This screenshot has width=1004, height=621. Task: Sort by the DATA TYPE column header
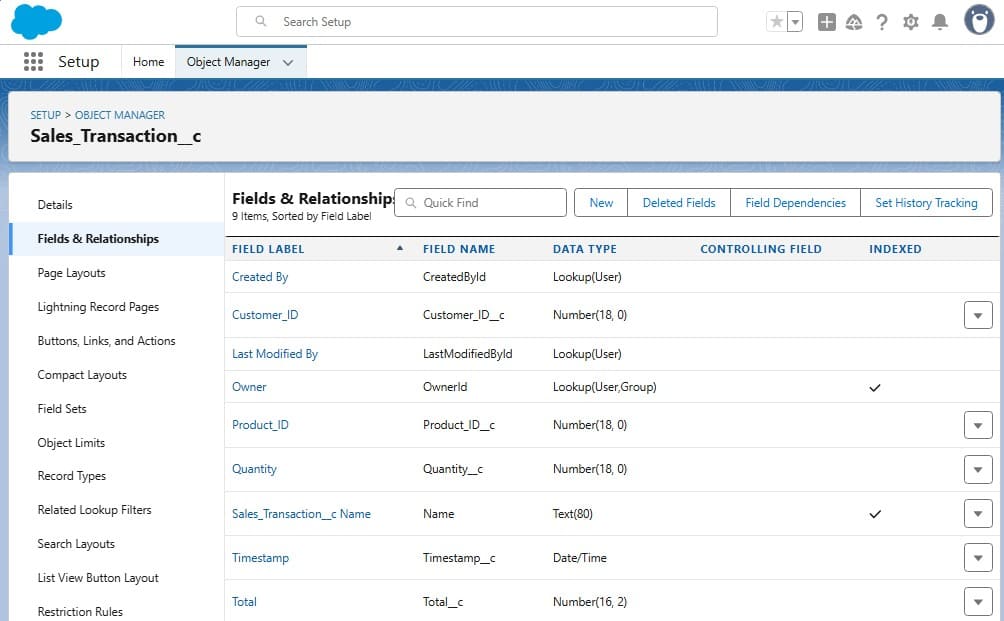[585, 249]
